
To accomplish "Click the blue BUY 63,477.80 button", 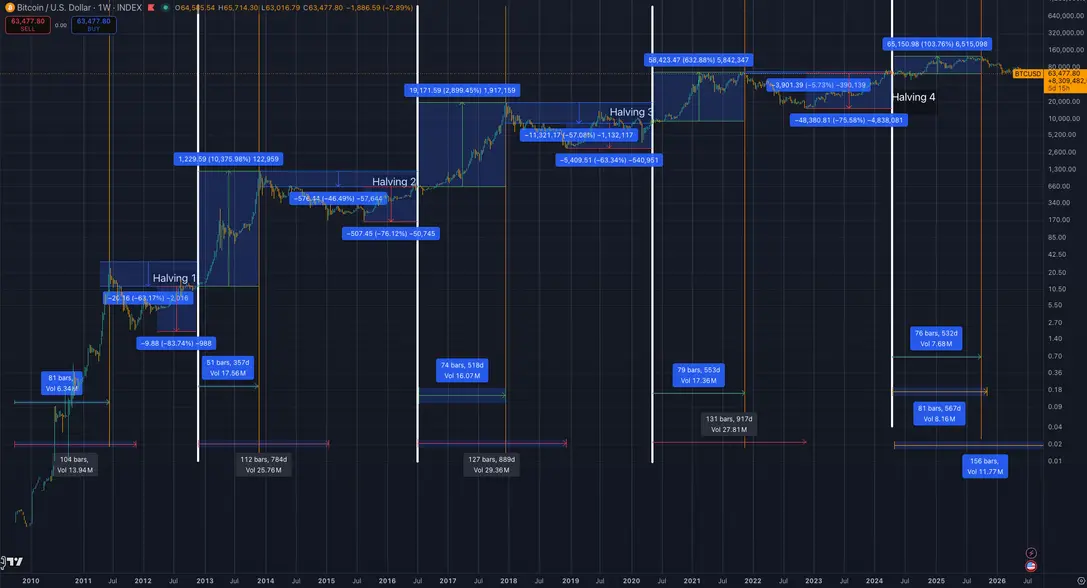I will (94, 25).
